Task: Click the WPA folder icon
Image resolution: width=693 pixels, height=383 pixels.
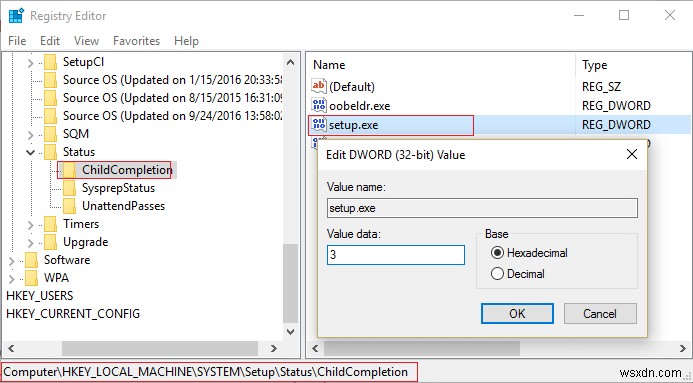Action: click(x=31, y=278)
